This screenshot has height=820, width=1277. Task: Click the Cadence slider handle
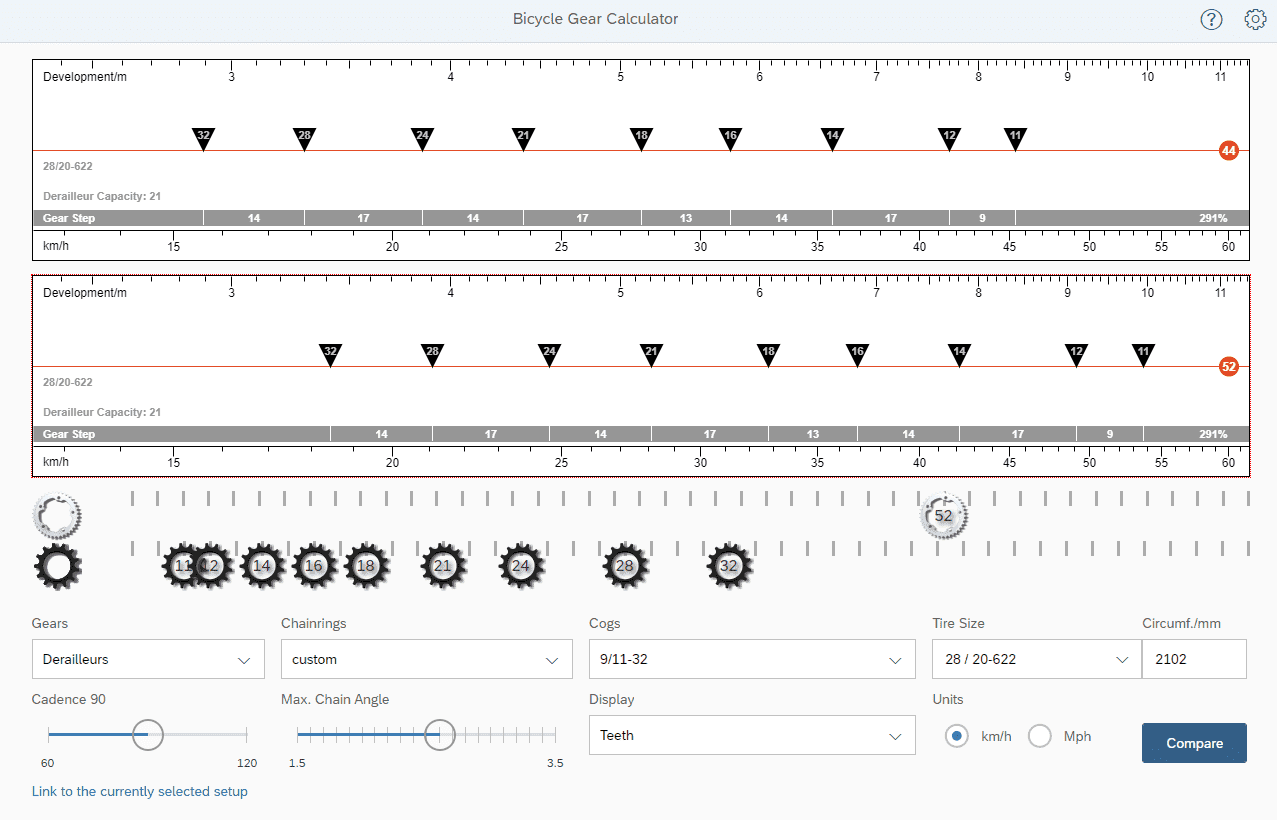(x=148, y=735)
